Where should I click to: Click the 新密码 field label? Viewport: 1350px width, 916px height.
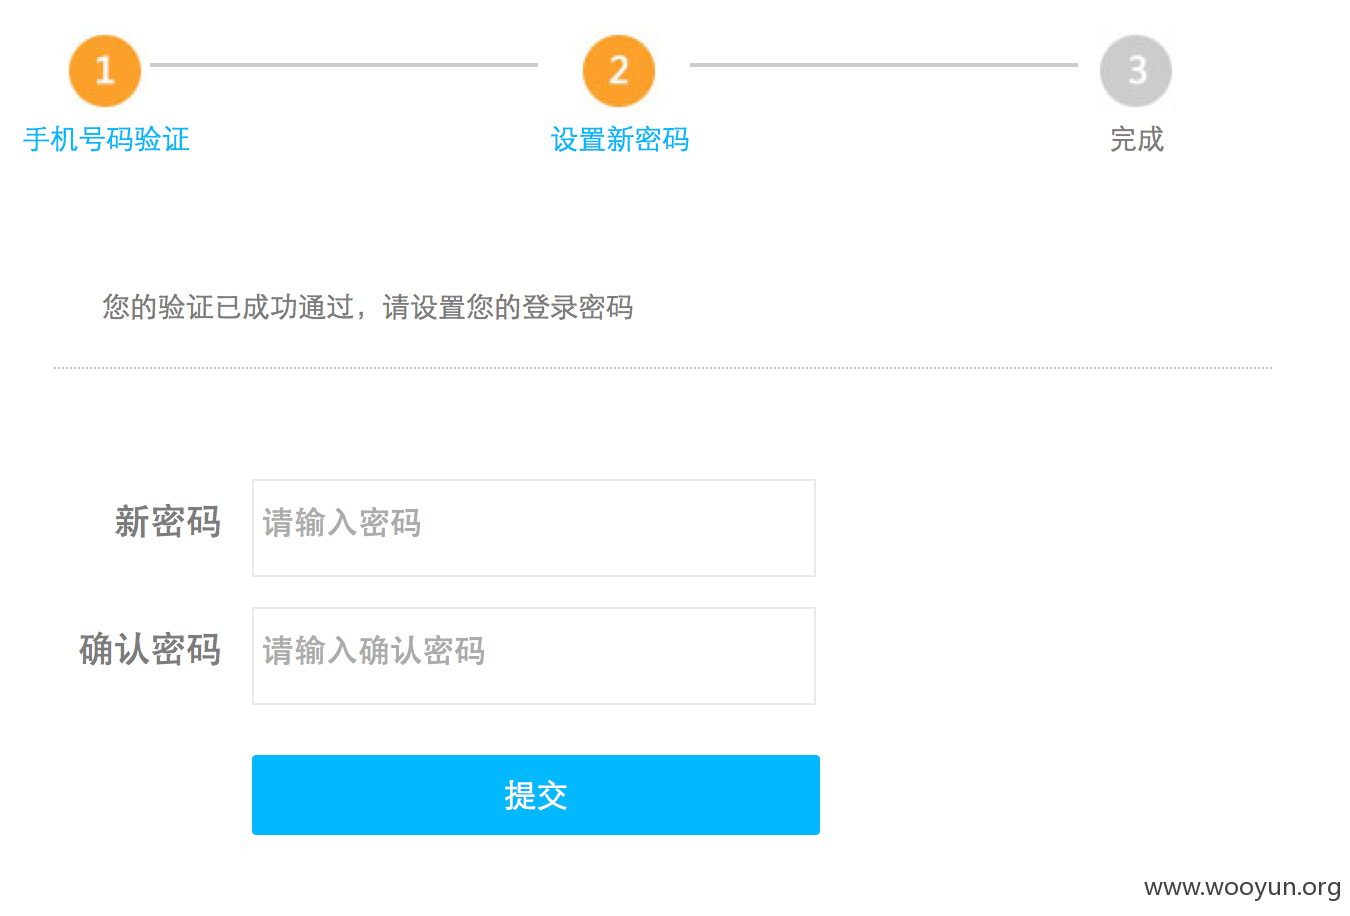click(168, 522)
